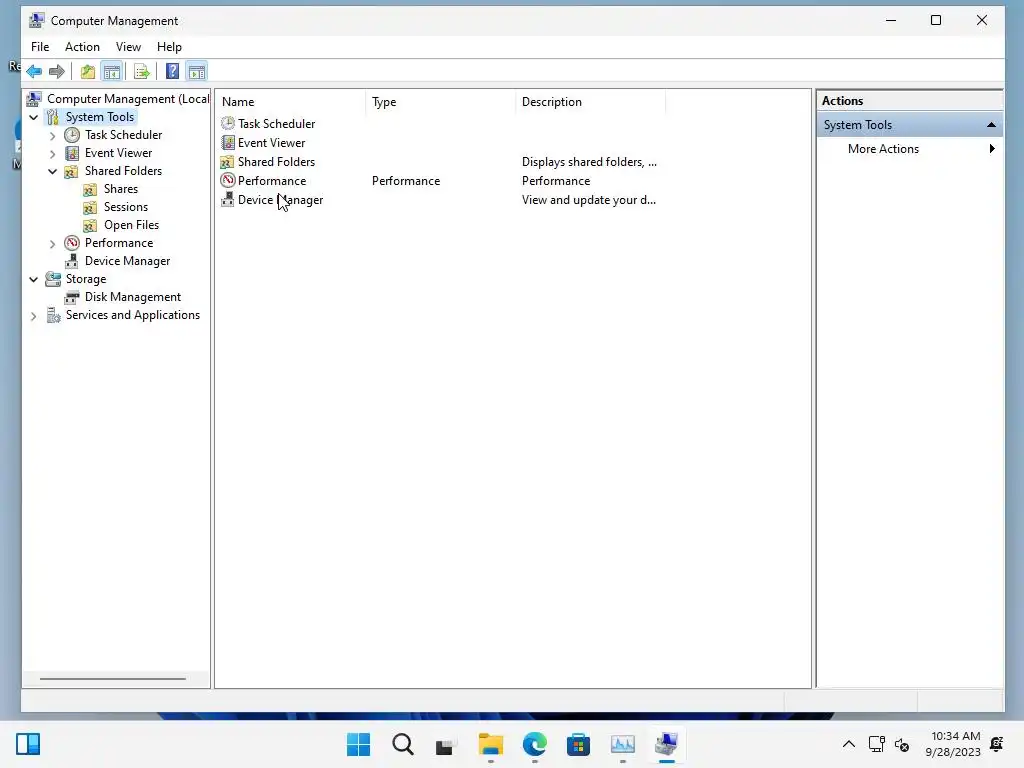This screenshot has height=768, width=1024.
Task: Click System Tools icon in tree
Action: click(53, 117)
